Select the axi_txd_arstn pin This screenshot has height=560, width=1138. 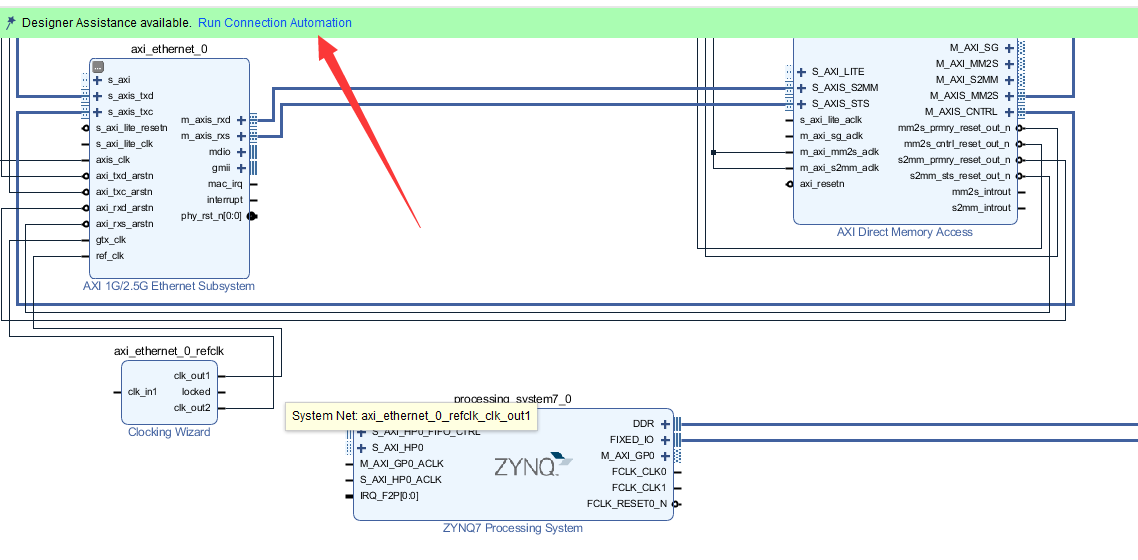click(x=124, y=176)
